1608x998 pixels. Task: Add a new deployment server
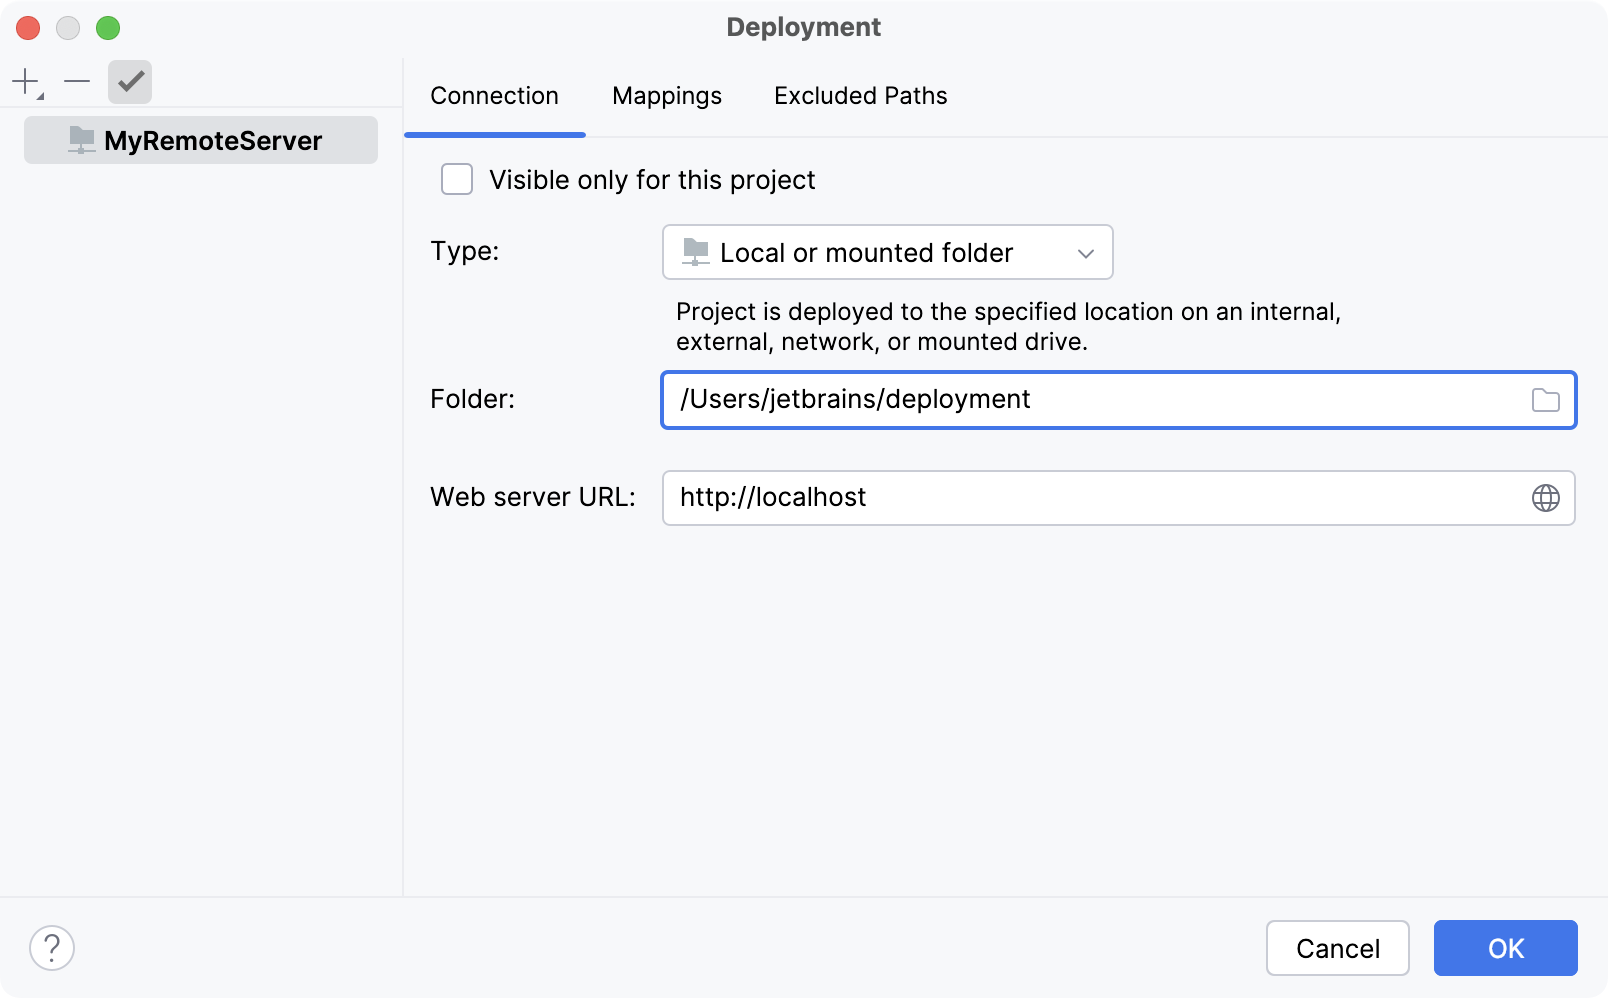click(x=22, y=82)
